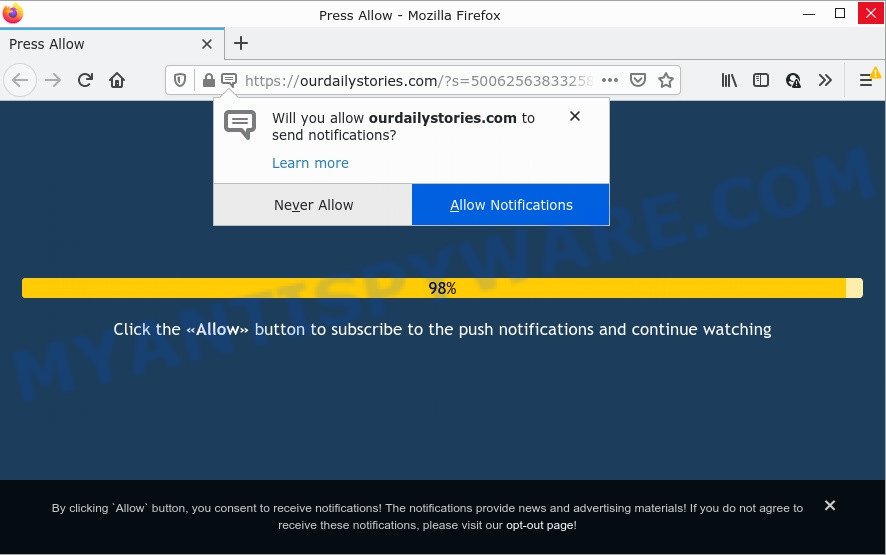Screen dimensions: 886x555
Task: Toggle the sidebar view
Action: (761, 80)
